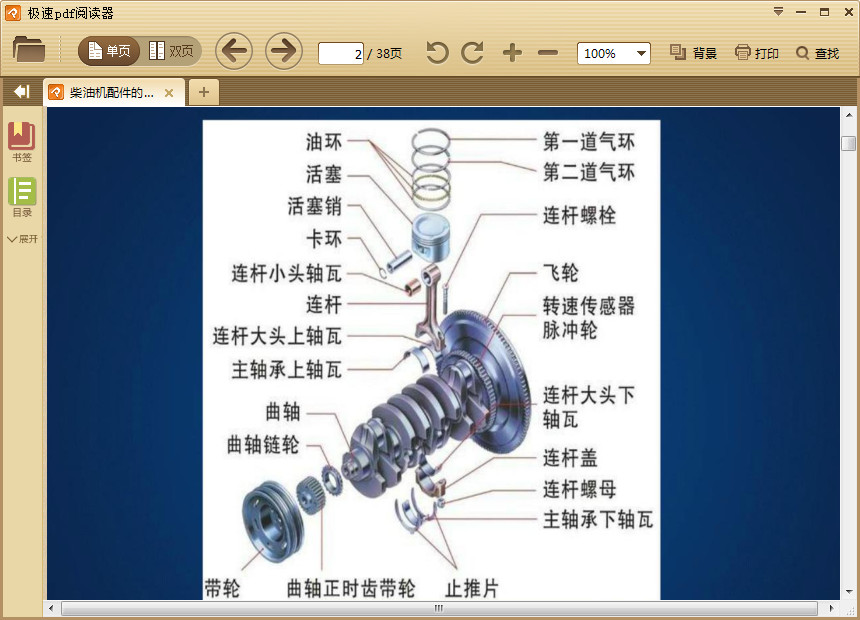Maximize the PDF reader window

point(824,12)
